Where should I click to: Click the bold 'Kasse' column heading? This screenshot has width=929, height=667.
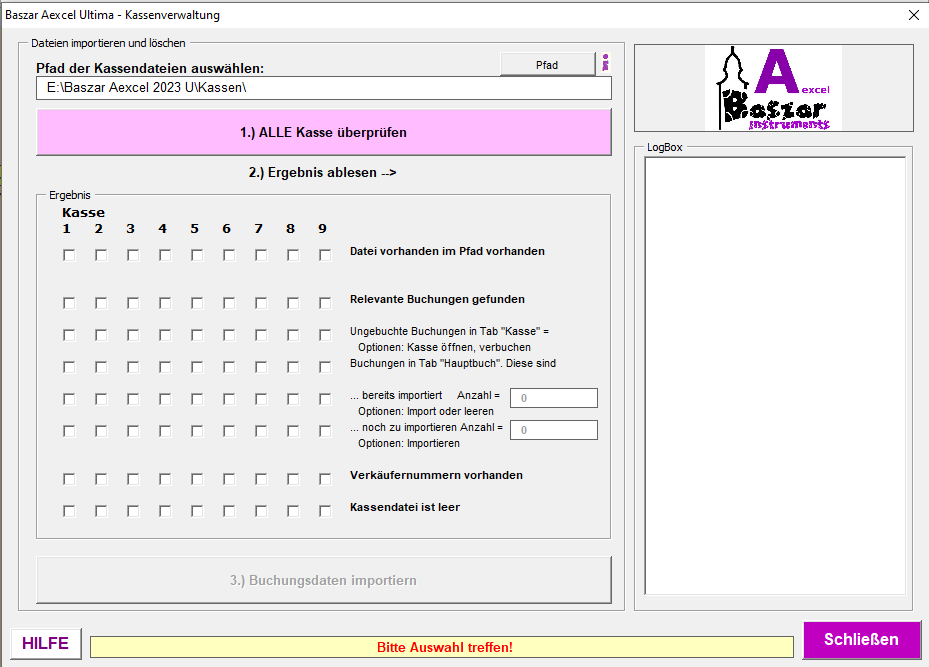click(x=84, y=213)
